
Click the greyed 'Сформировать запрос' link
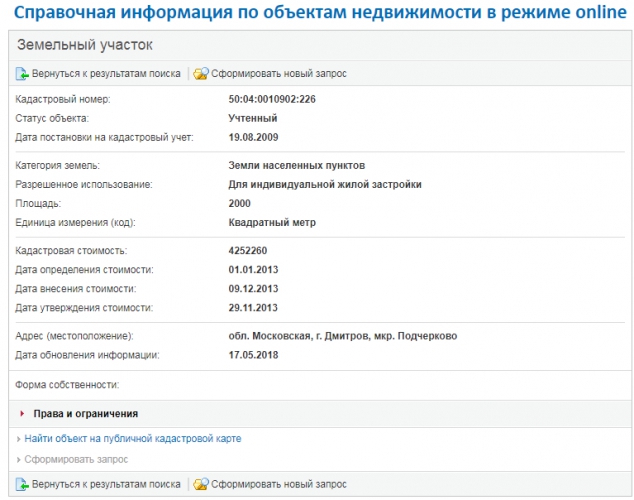(76, 459)
